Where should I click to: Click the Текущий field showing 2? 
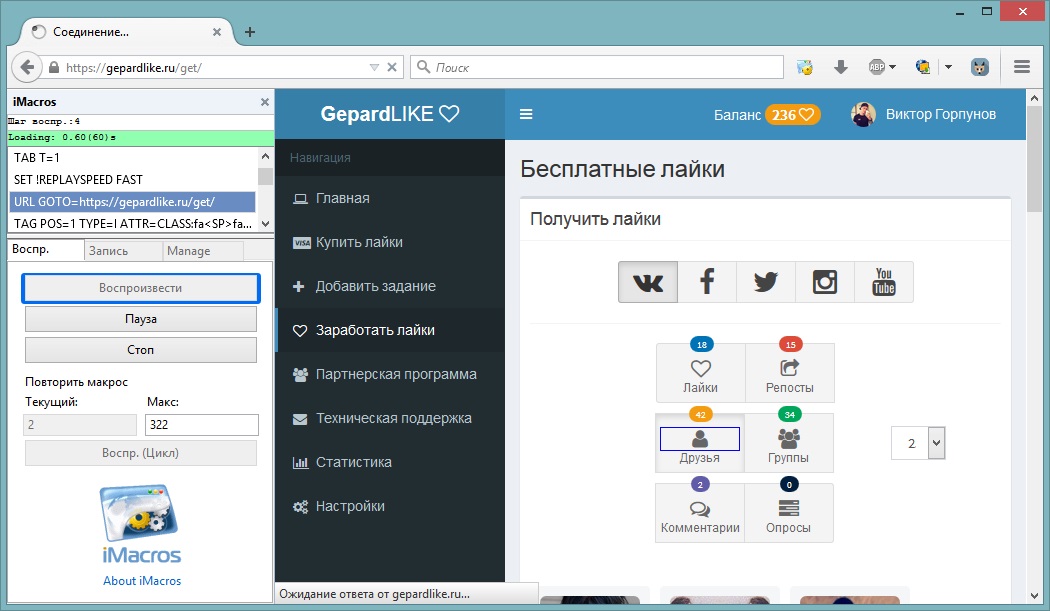coord(80,425)
